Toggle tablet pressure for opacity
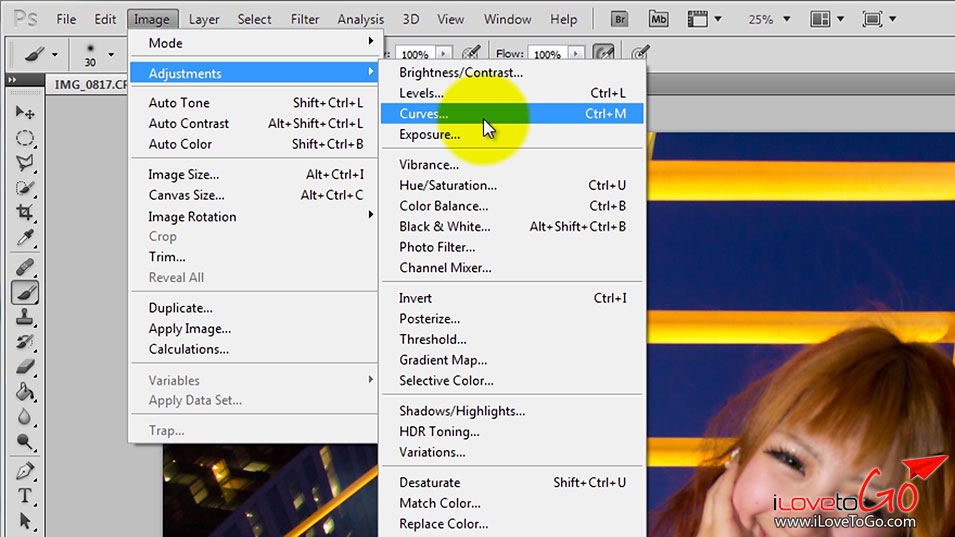Viewport: 955px width, 537px height. click(x=471, y=54)
